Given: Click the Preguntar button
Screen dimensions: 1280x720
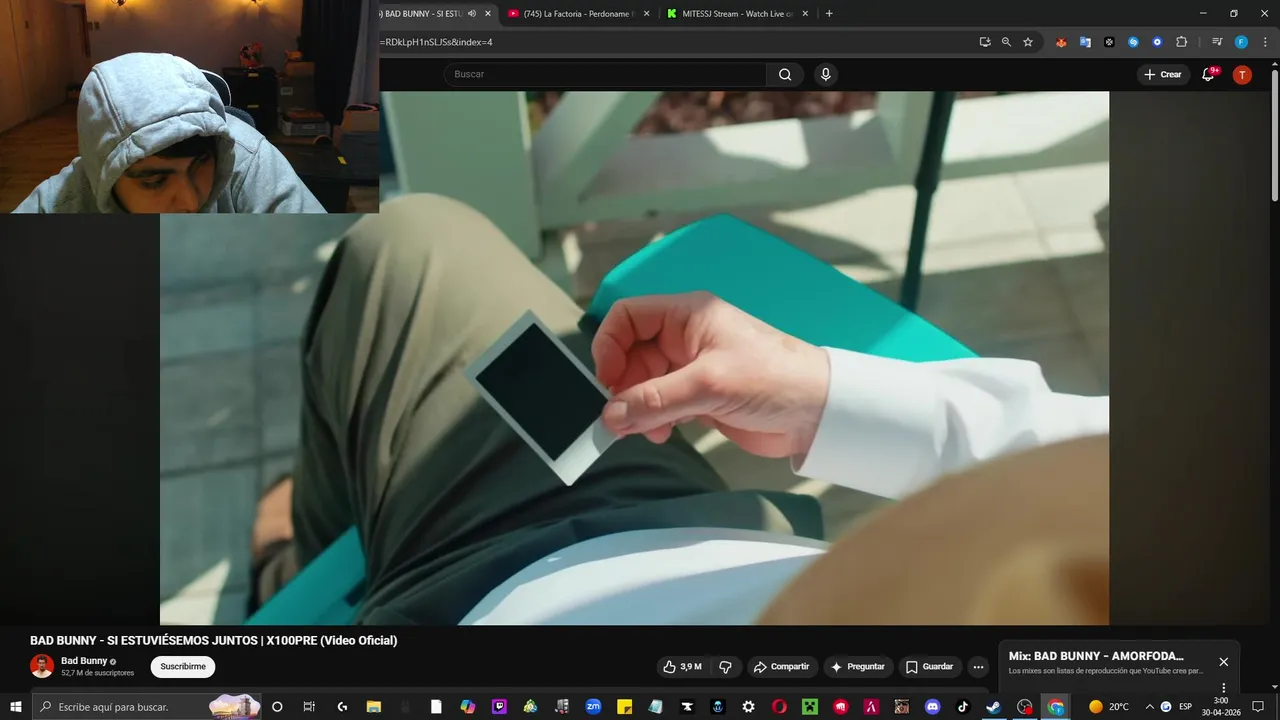Looking at the screenshot, I should [858, 667].
